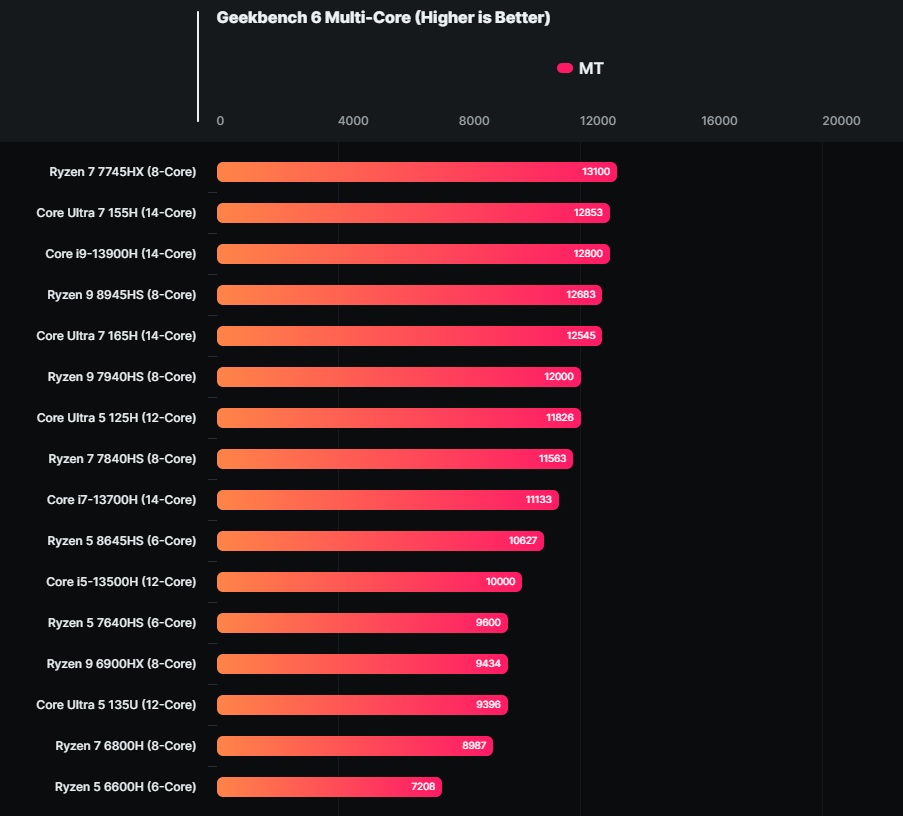This screenshot has width=903, height=816.
Task: Select the Ryzen 7 7840HS (8-Core) label
Action: (x=122, y=458)
